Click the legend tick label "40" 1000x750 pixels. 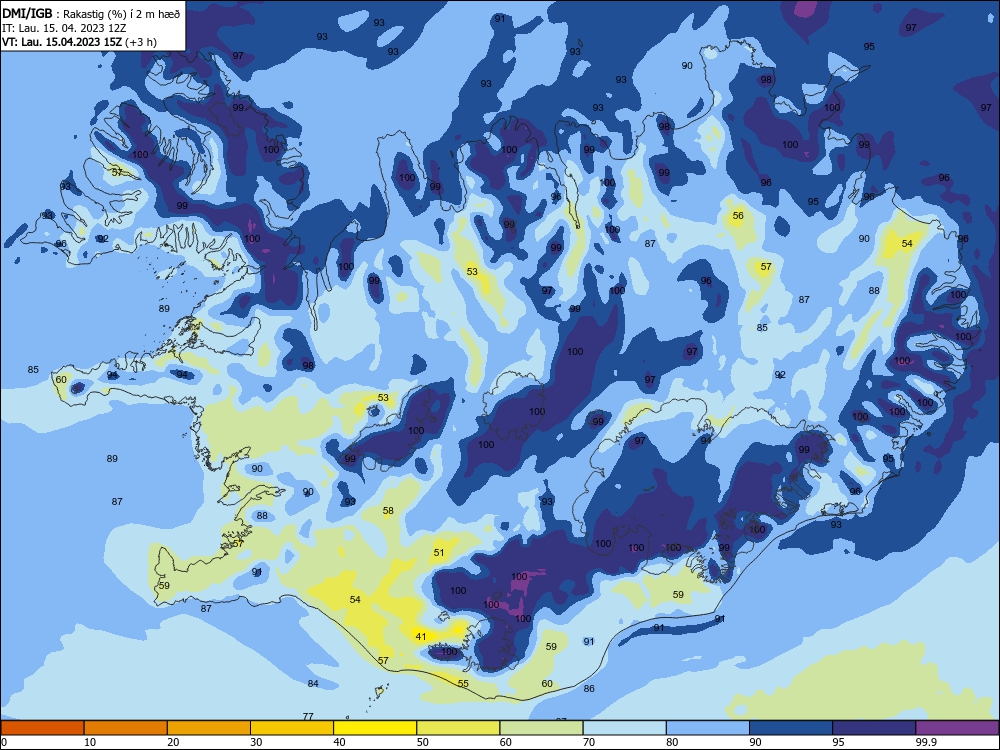(x=340, y=742)
